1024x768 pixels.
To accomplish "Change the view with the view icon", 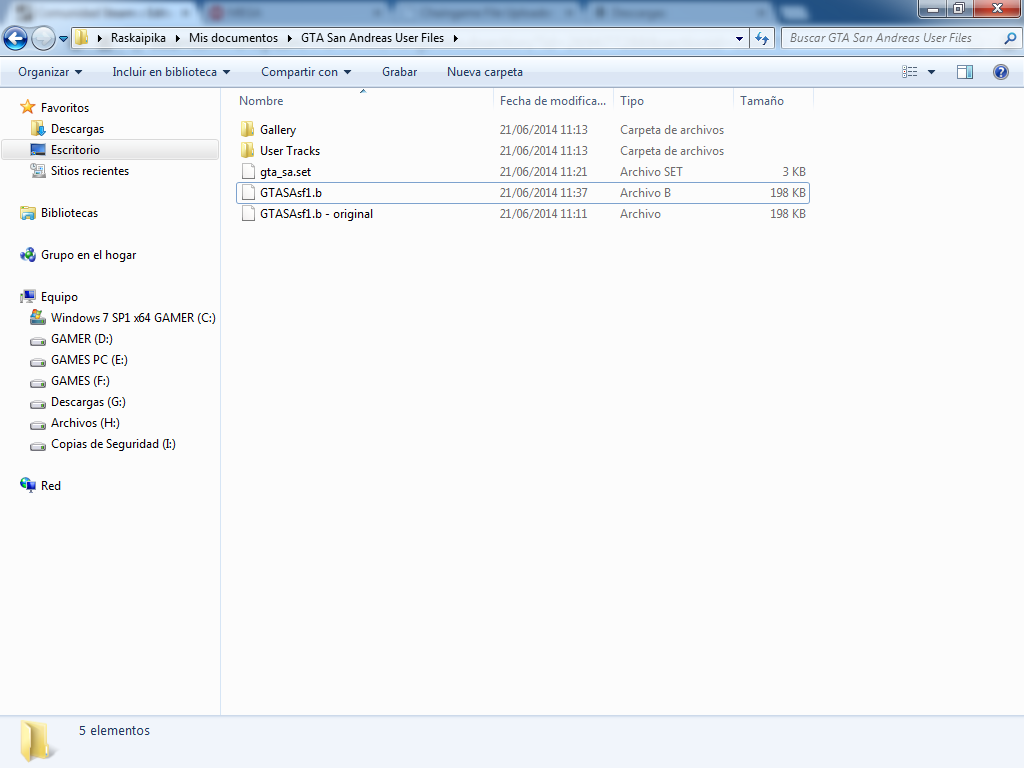I will 910,72.
